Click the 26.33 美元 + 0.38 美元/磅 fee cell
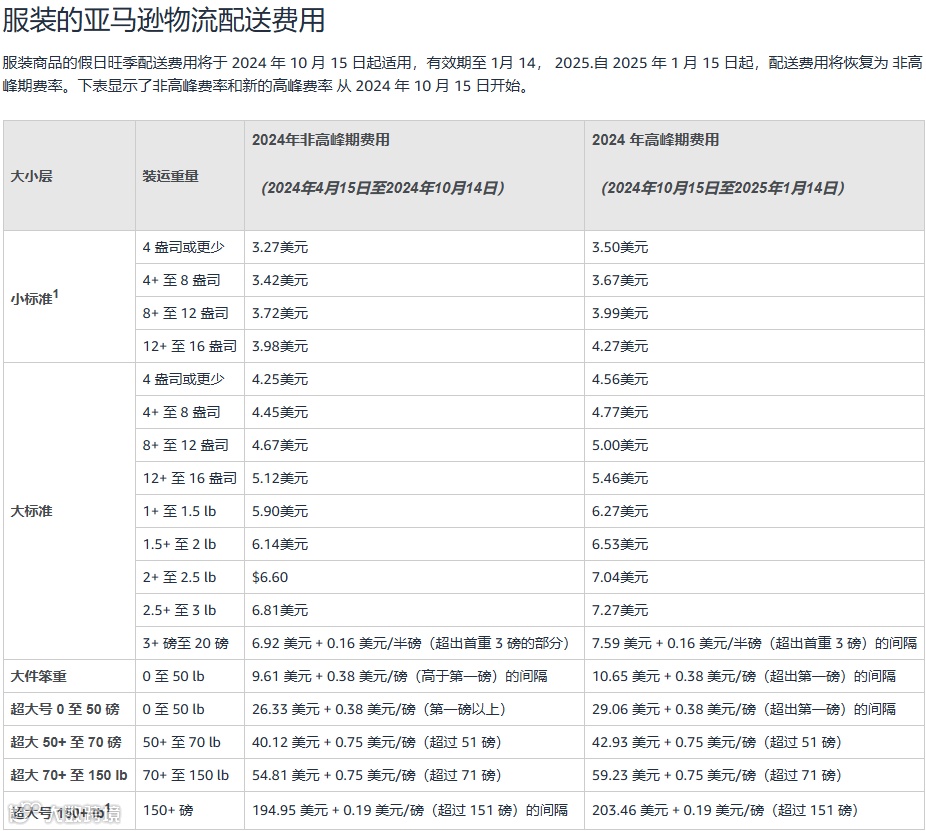 coord(415,709)
